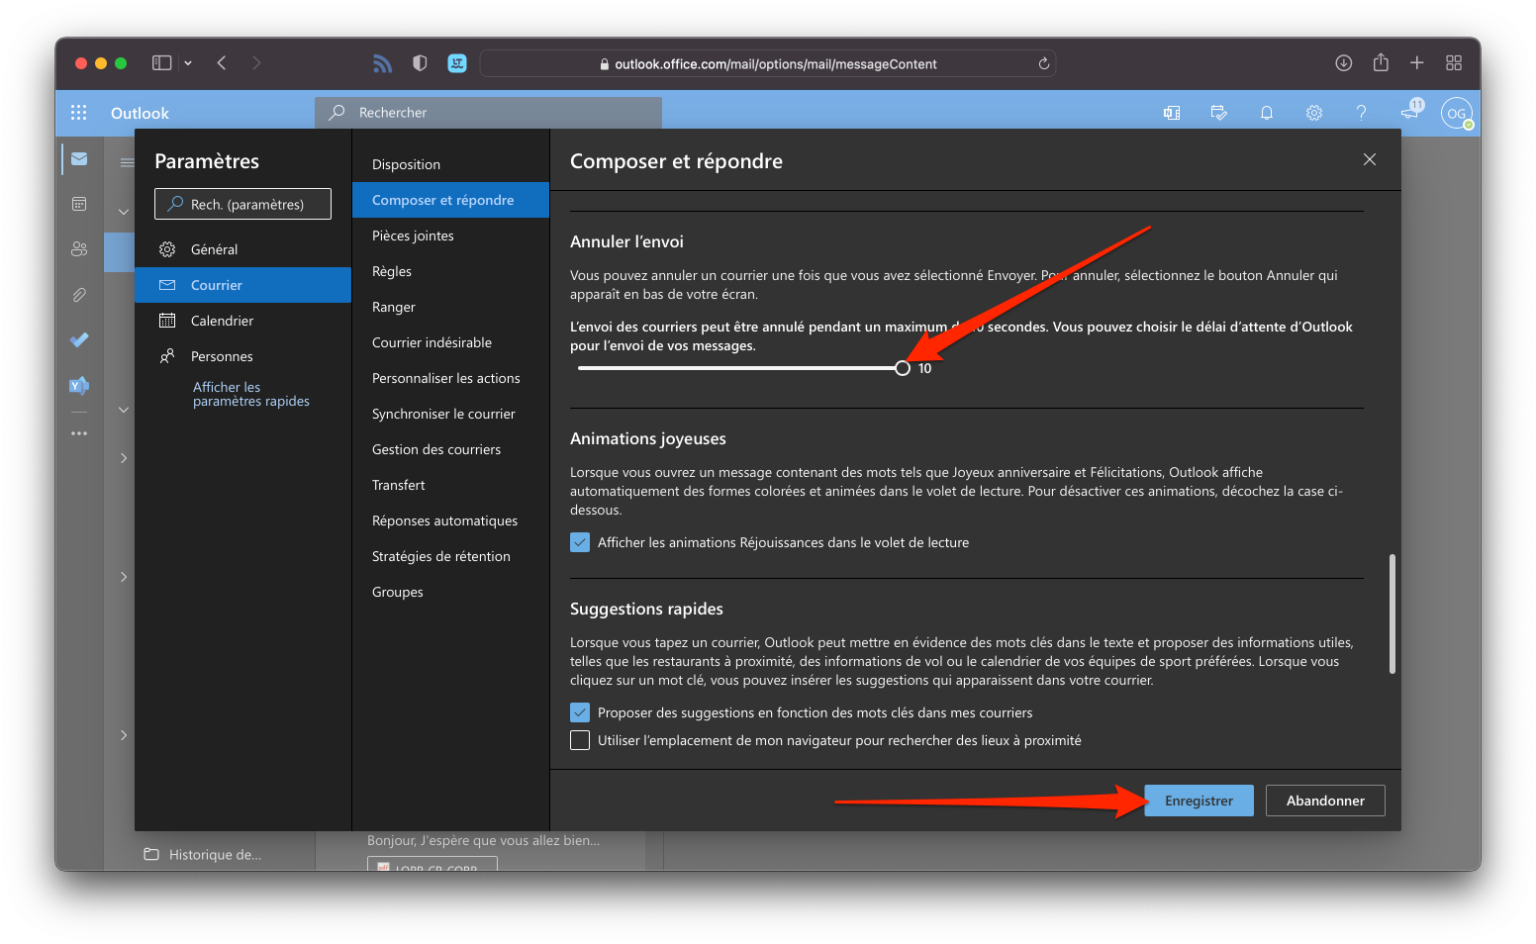Open My Day pane icon
Screen dimensions: 1536x944
[1219, 113]
